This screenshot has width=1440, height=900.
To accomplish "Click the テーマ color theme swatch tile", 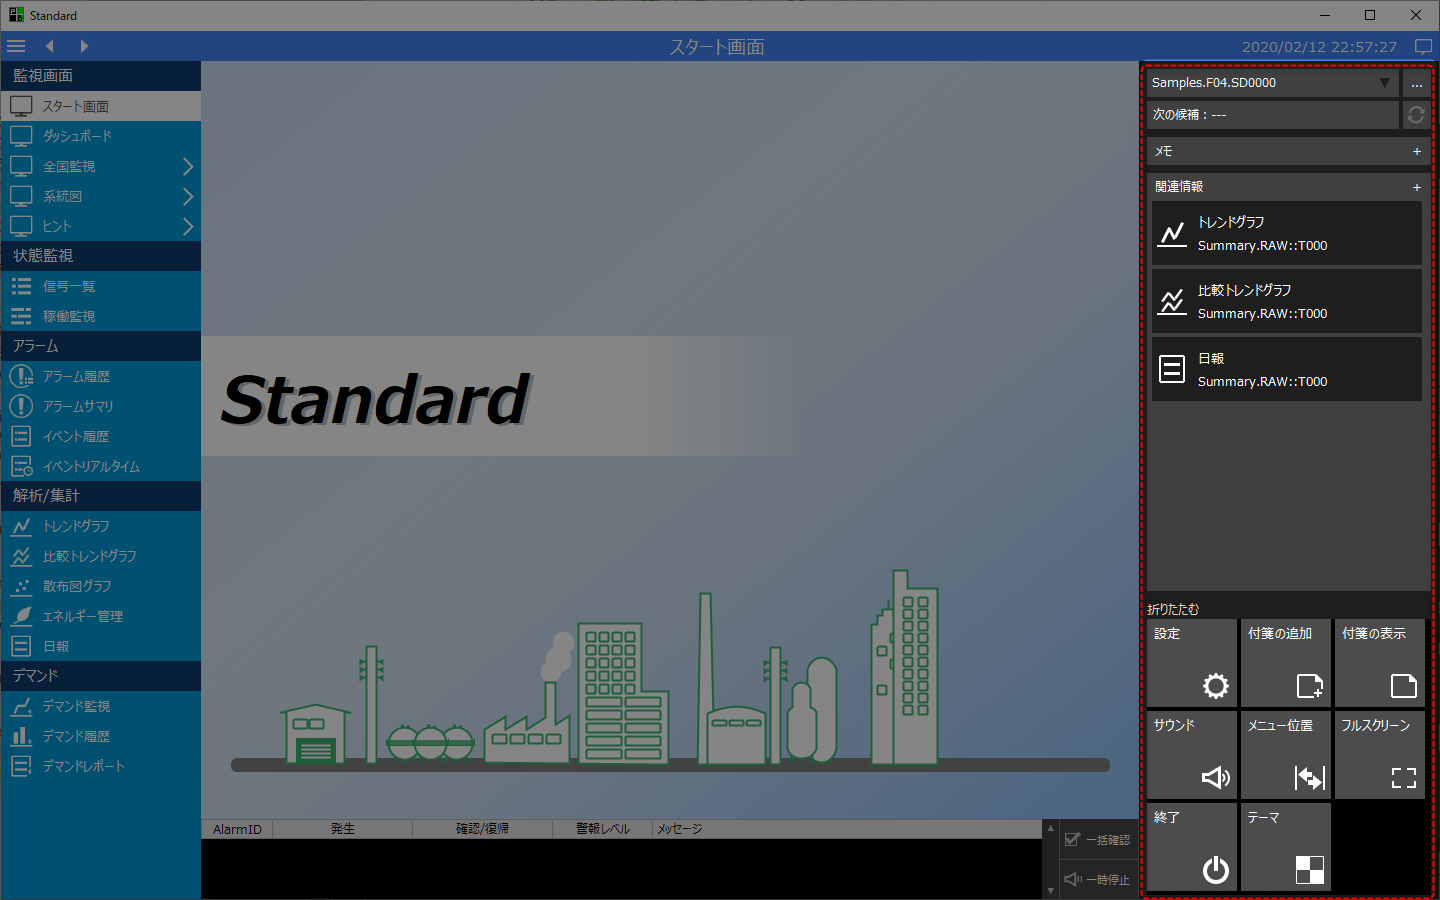I will [1285, 847].
